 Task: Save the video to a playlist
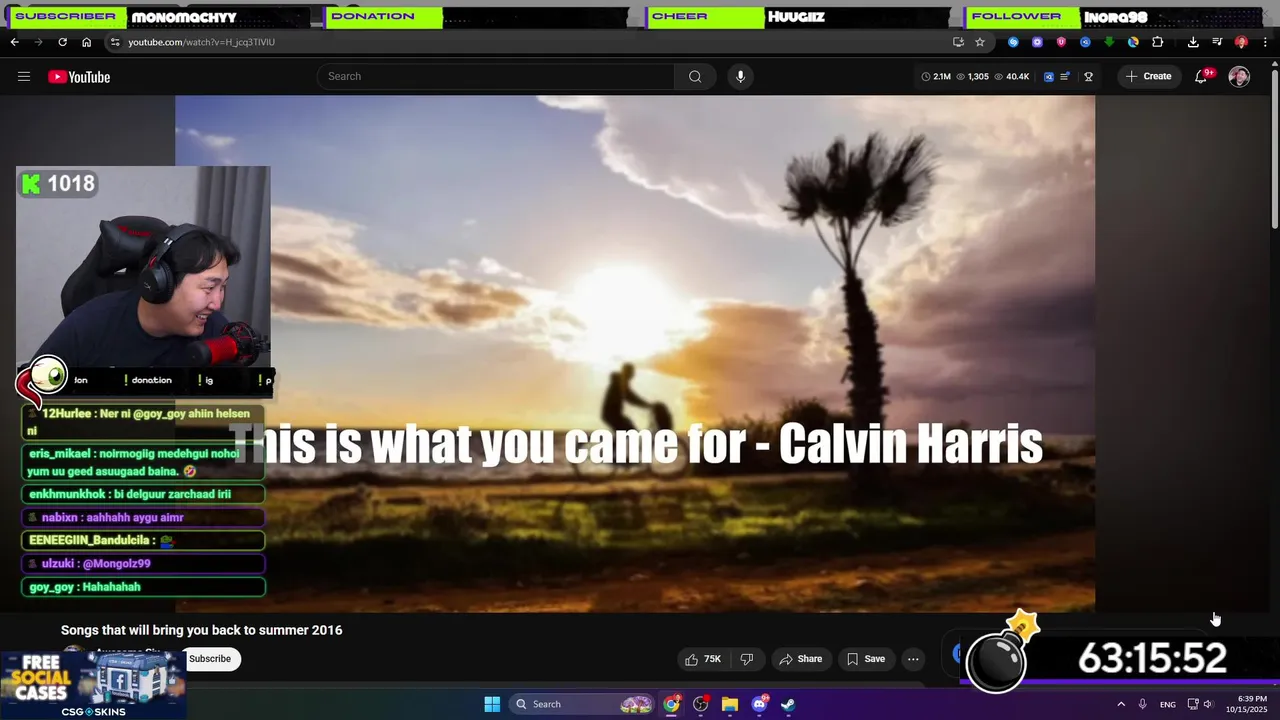[x=866, y=659]
